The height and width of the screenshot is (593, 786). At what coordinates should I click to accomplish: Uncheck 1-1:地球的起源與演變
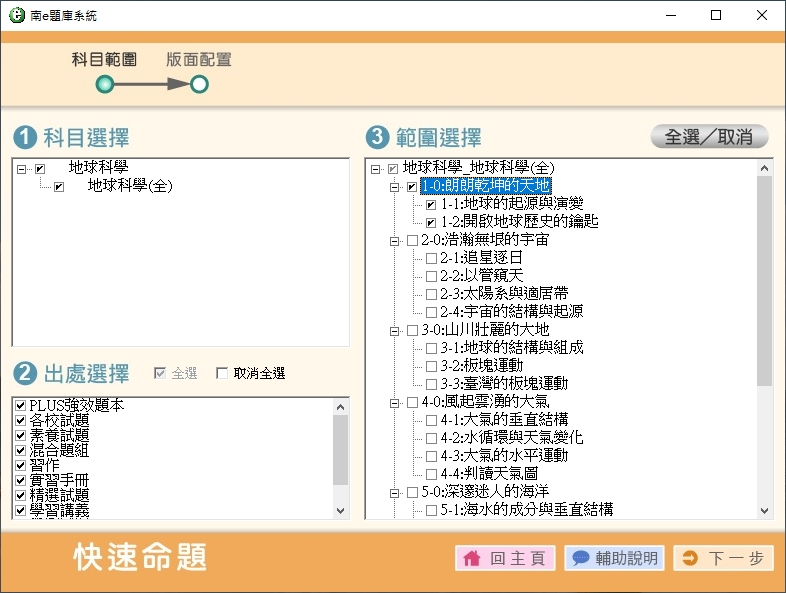pos(431,205)
